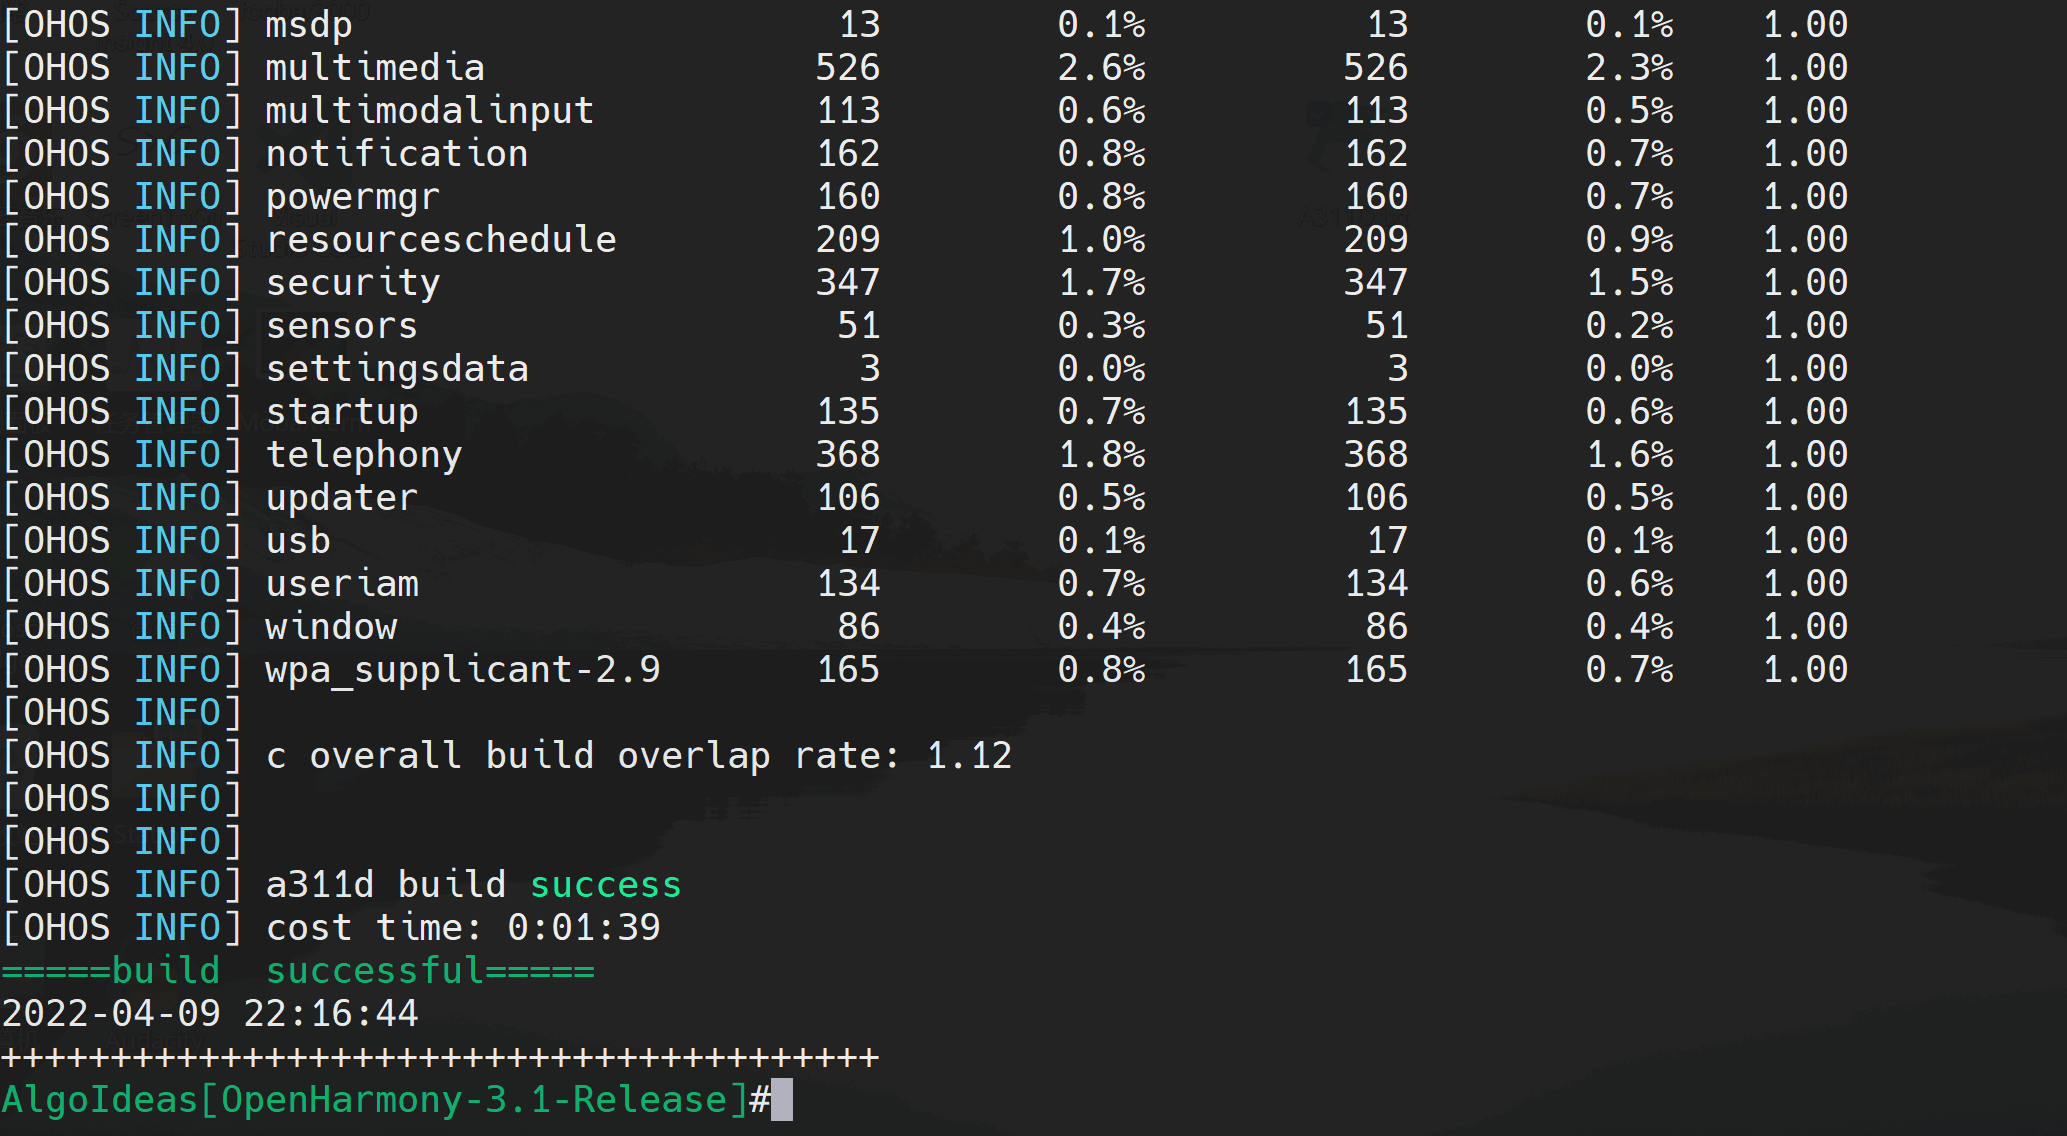Click the timestamp '2022-04-09 22:16:44'
Screen dimensions: 2067x1136
(210, 1014)
